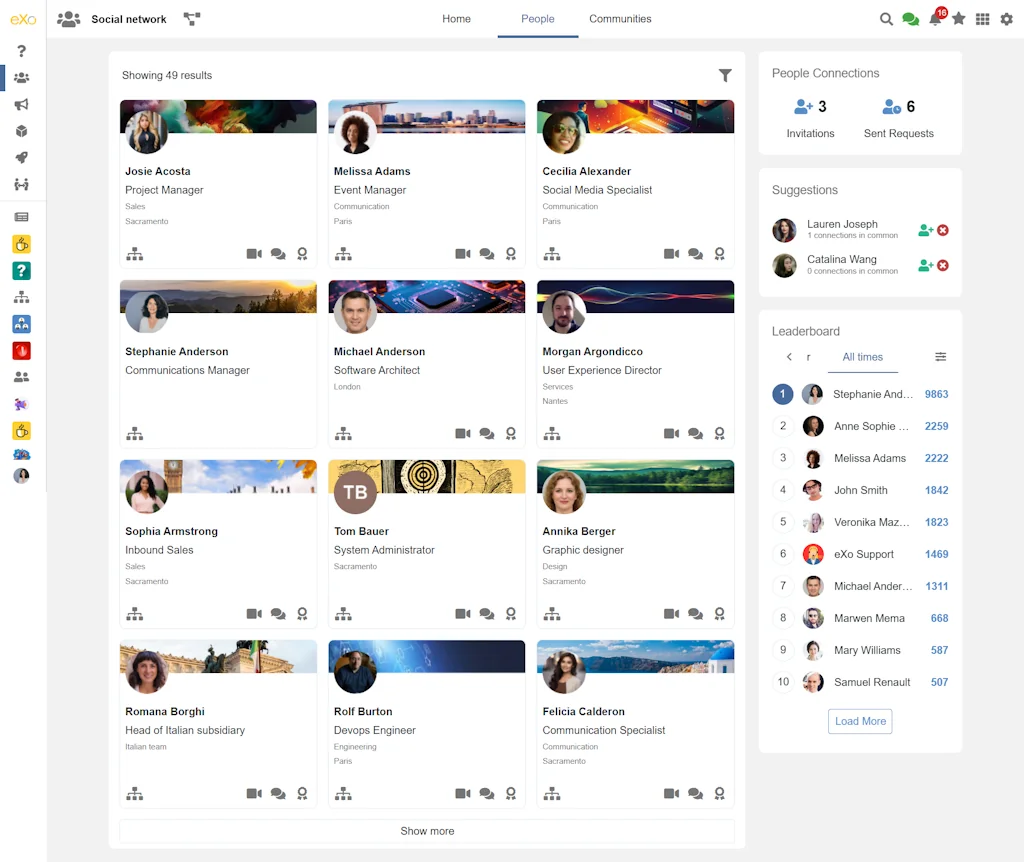Adjust the leaderboard filter sliders control

tap(939, 357)
